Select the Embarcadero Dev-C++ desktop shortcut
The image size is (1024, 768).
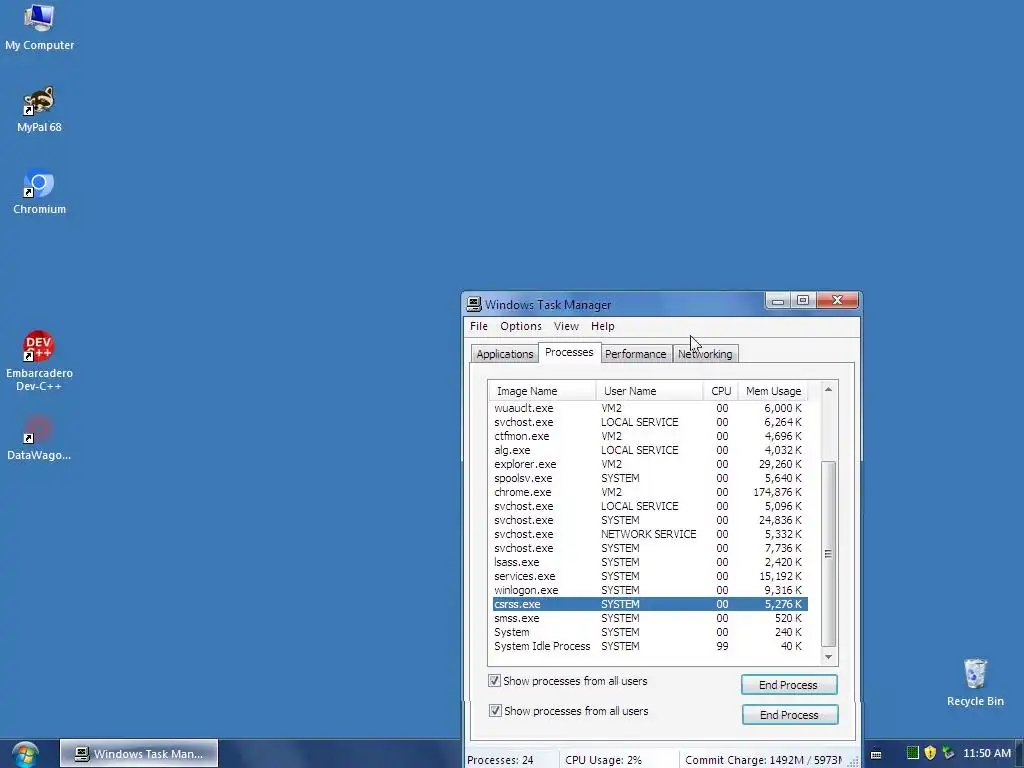coord(39,361)
